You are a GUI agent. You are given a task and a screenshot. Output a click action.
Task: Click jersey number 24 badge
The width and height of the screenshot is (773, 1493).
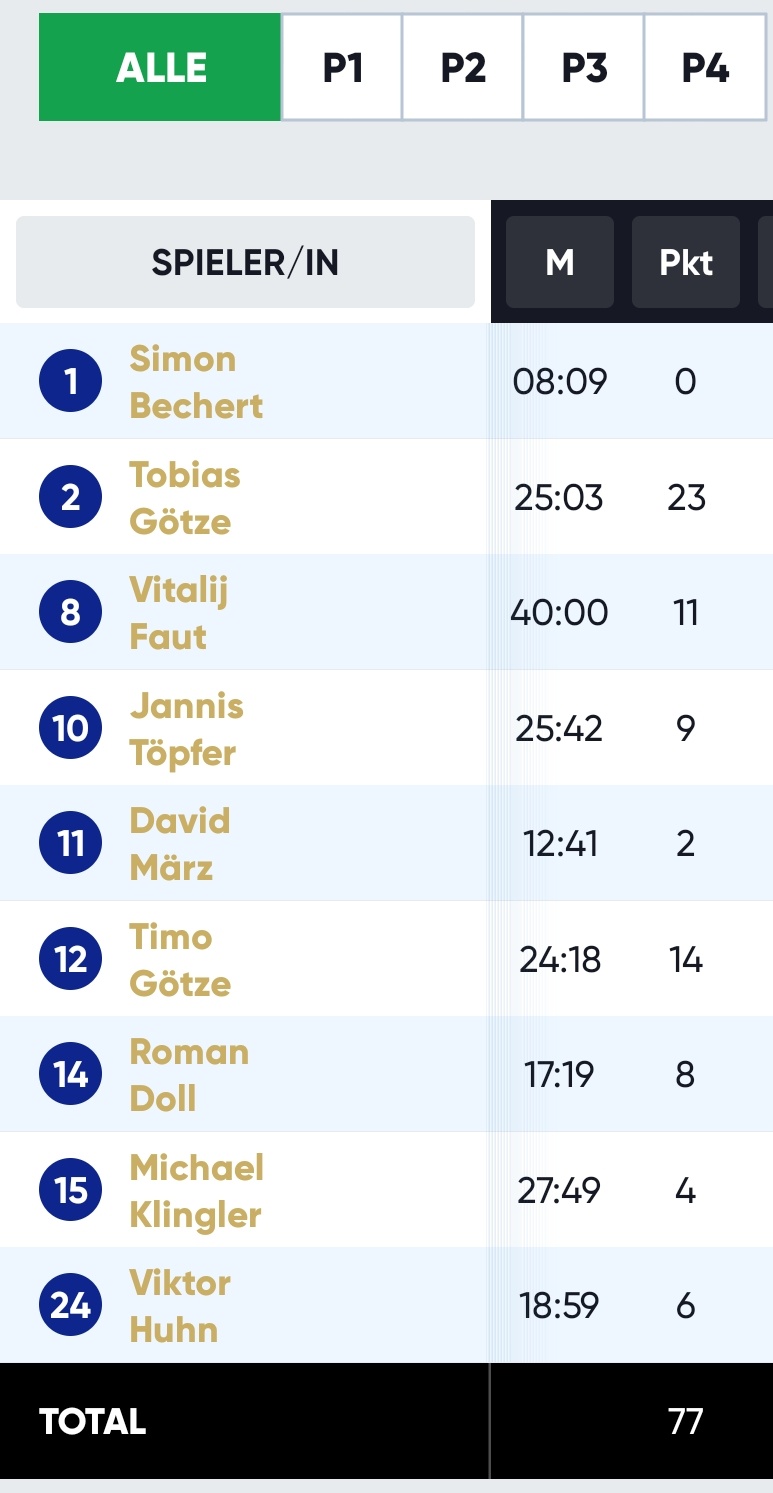(70, 1305)
